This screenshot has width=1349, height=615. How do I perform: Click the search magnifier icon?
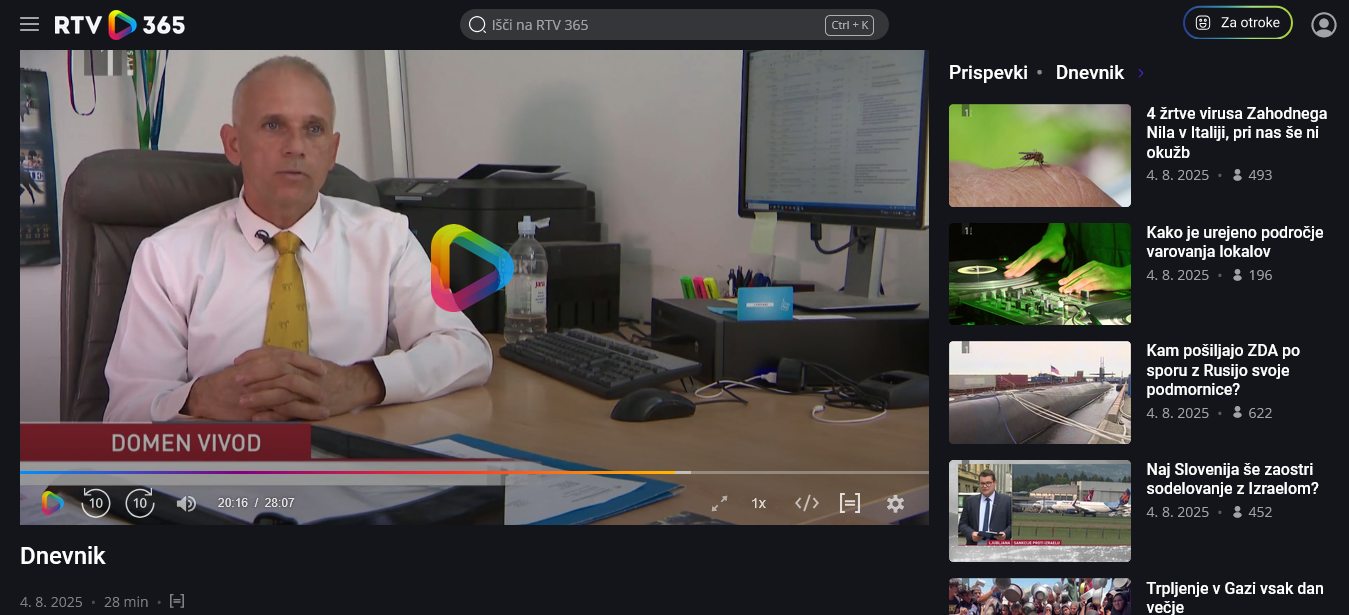tap(477, 24)
